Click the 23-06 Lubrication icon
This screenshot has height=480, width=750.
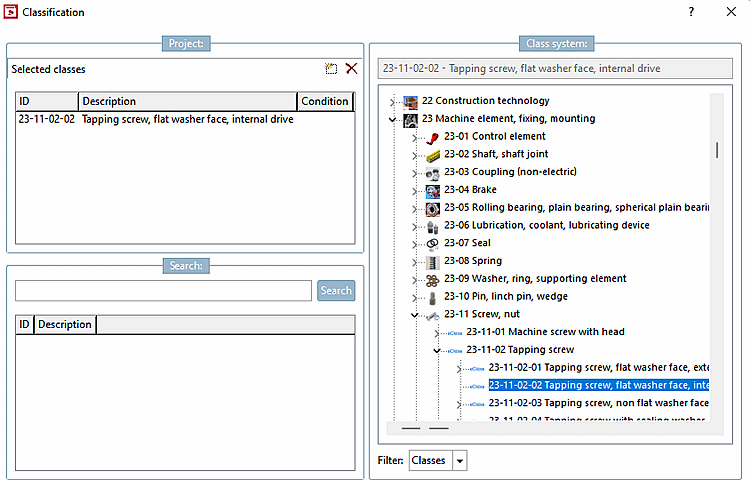[x=432, y=227]
